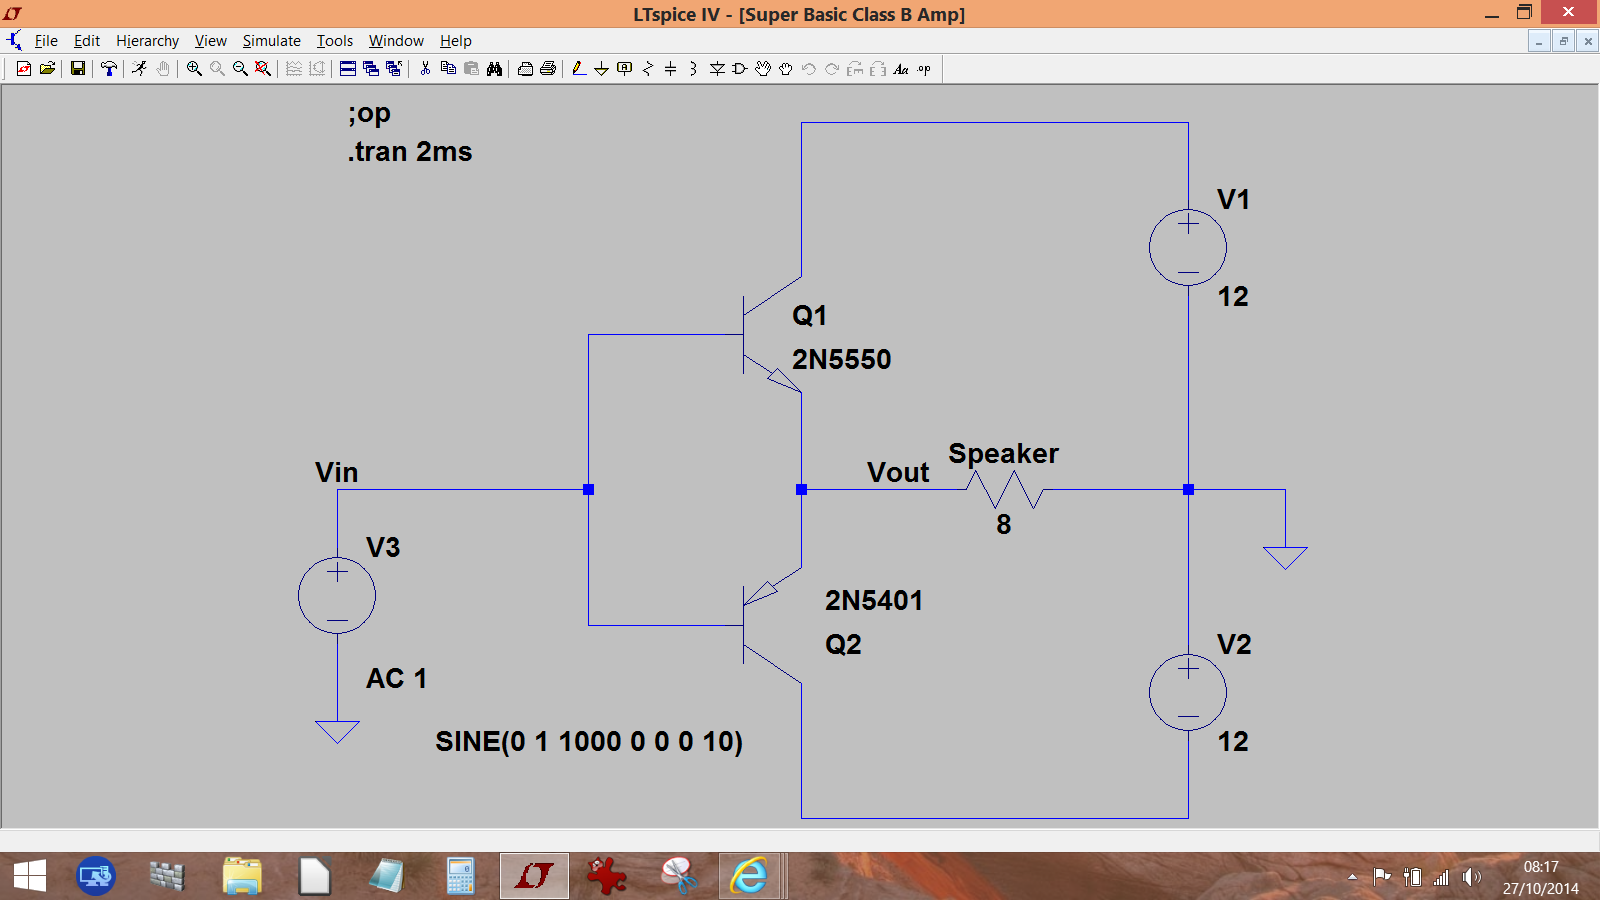Click the V2 voltage source symbol

coord(1188,692)
